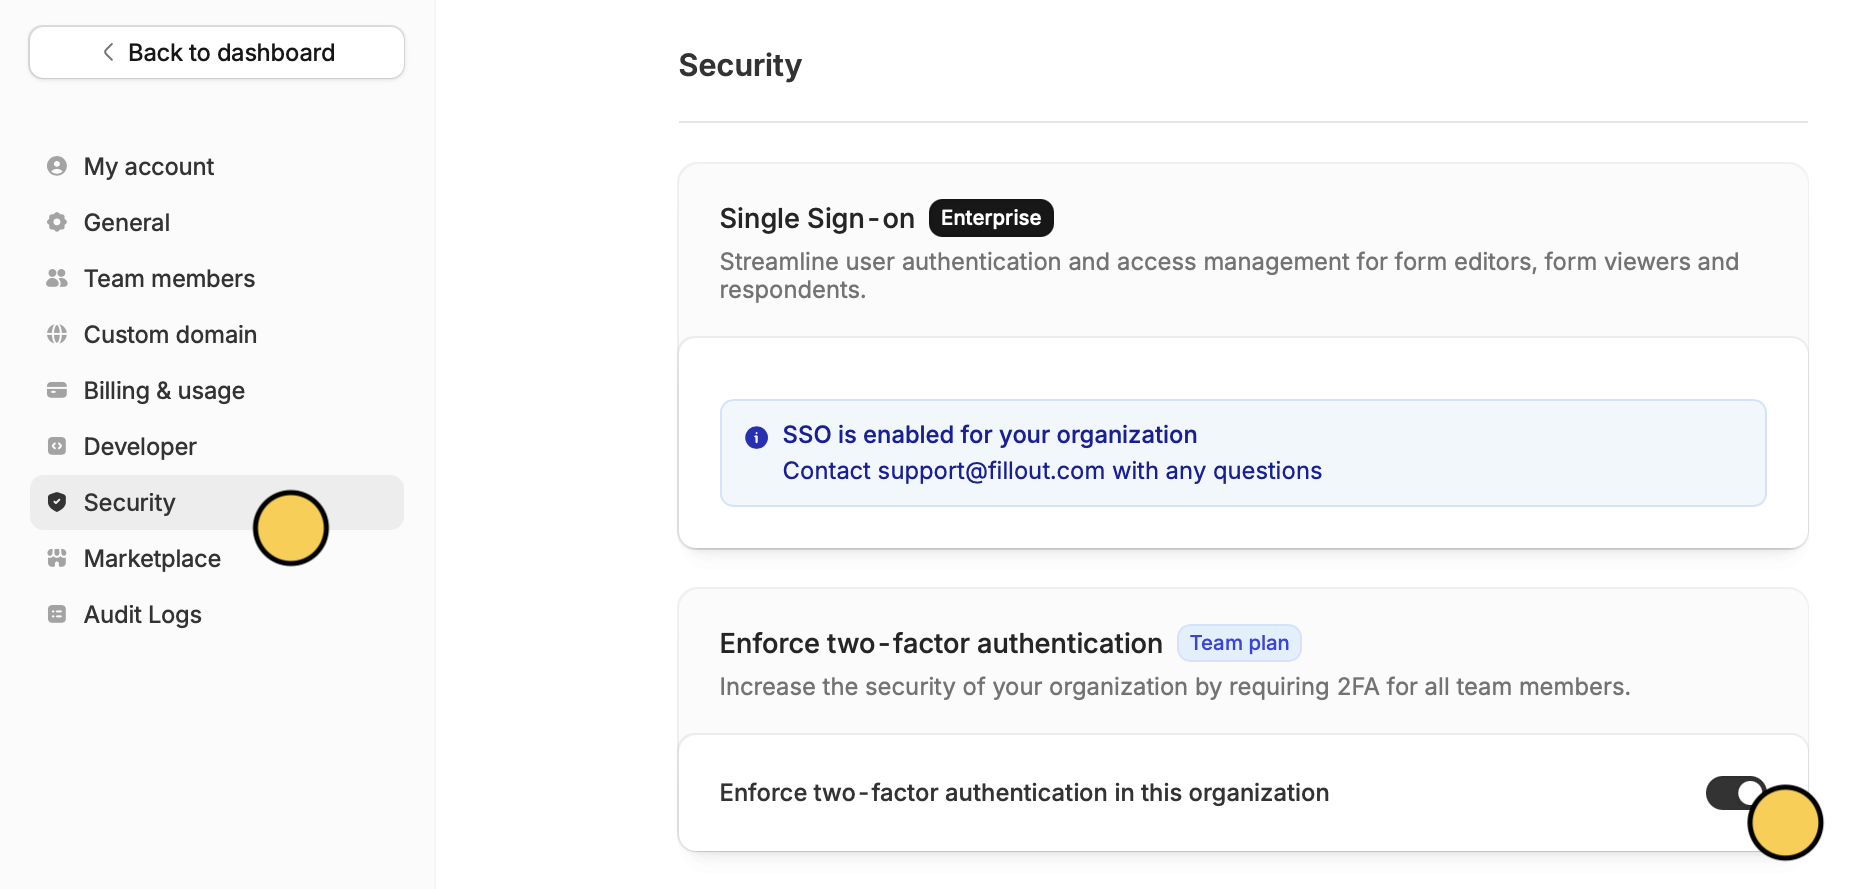This screenshot has width=1855, height=889.
Task: Click the Security shield icon
Action: click(57, 502)
